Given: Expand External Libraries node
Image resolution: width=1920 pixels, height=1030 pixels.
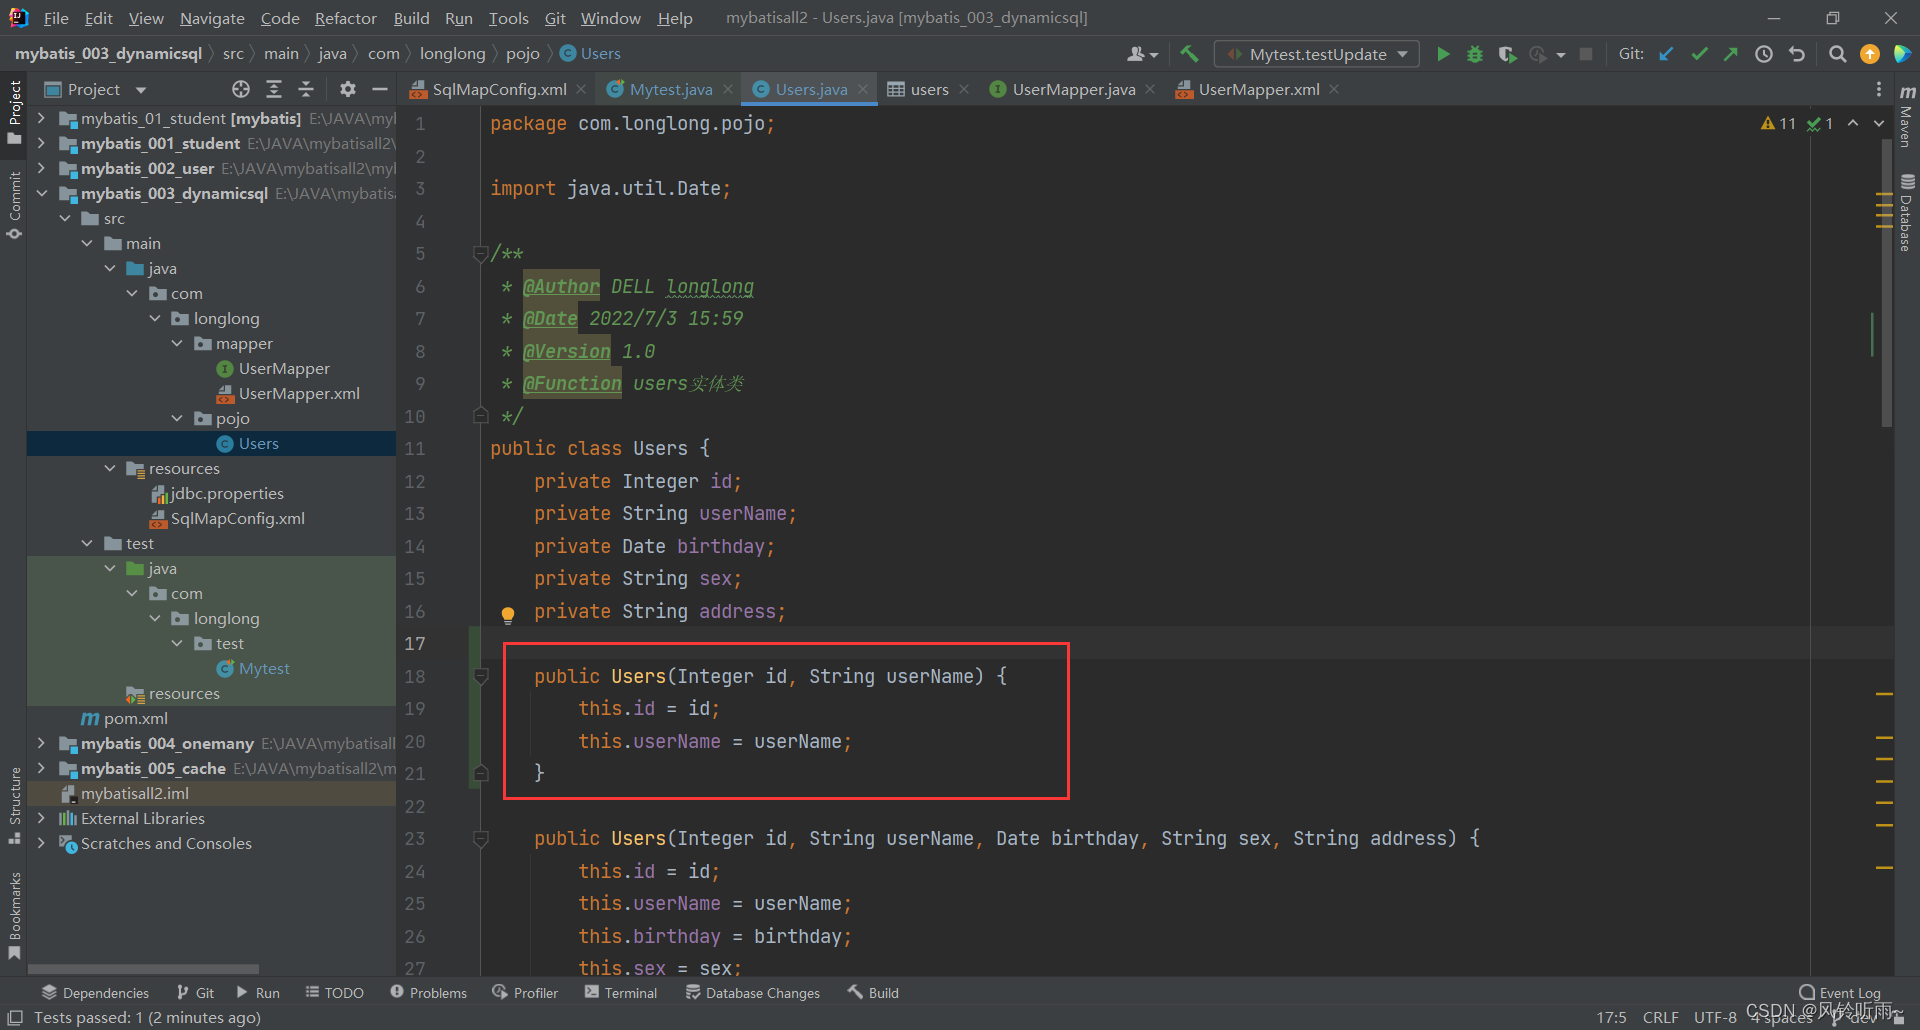Looking at the screenshot, I should click(41, 818).
